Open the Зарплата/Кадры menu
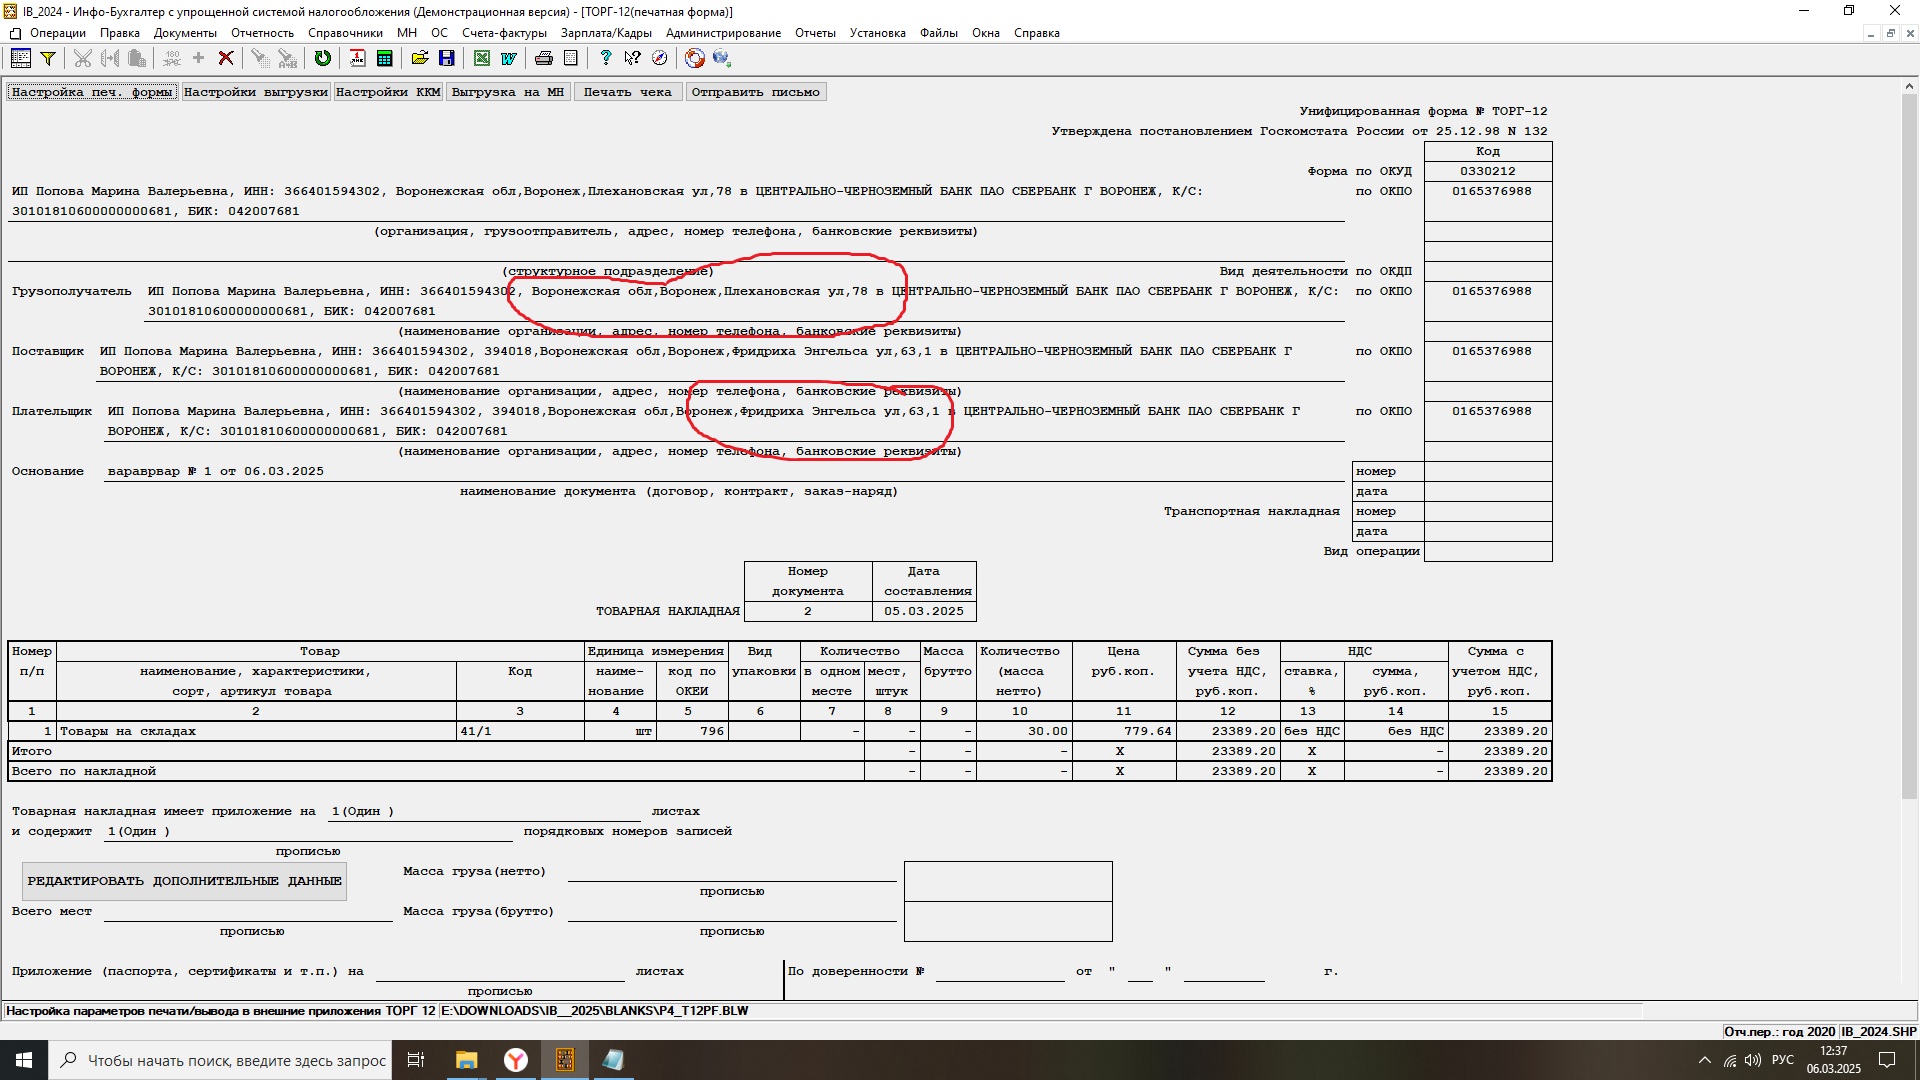 pos(606,33)
